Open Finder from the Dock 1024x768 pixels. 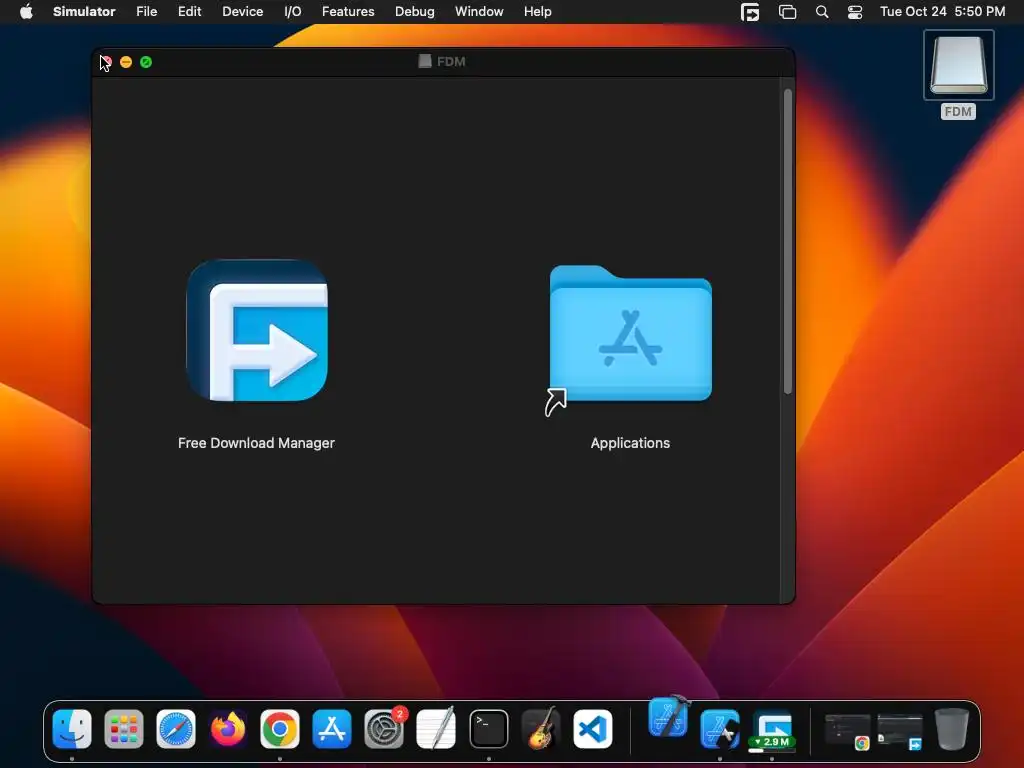point(72,729)
